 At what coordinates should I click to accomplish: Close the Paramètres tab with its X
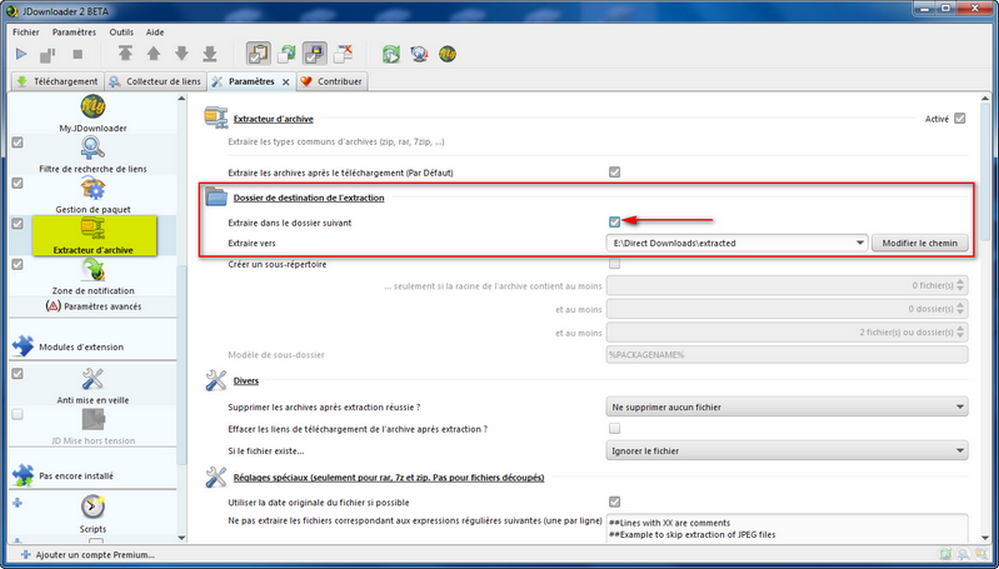tap(285, 82)
